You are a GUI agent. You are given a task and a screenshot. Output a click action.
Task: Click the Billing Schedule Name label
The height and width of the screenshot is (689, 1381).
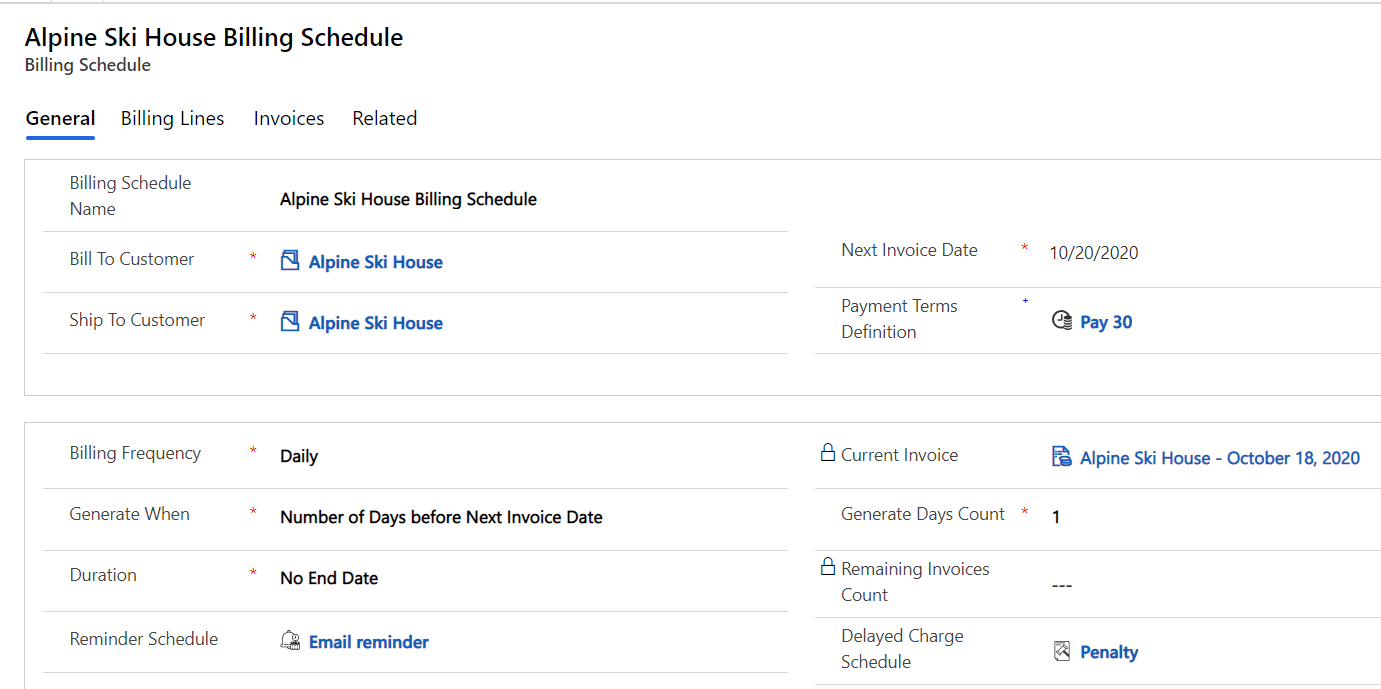[130, 196]
